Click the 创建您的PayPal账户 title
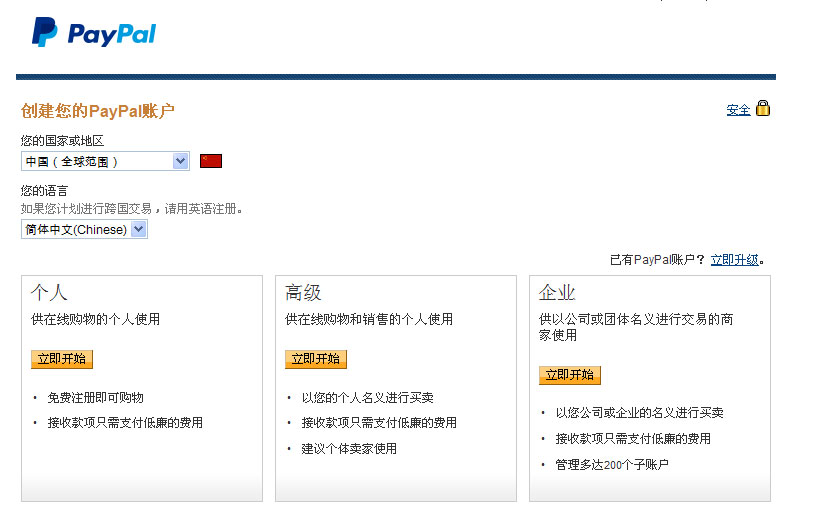The height and width of the screenshot is (521, 814). 98,111
